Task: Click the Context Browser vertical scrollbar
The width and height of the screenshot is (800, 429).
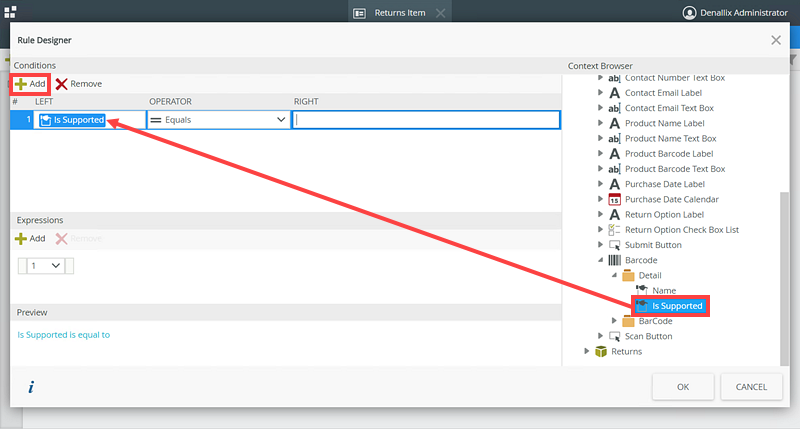Action: pyautogui.click(x=785, y=279)
